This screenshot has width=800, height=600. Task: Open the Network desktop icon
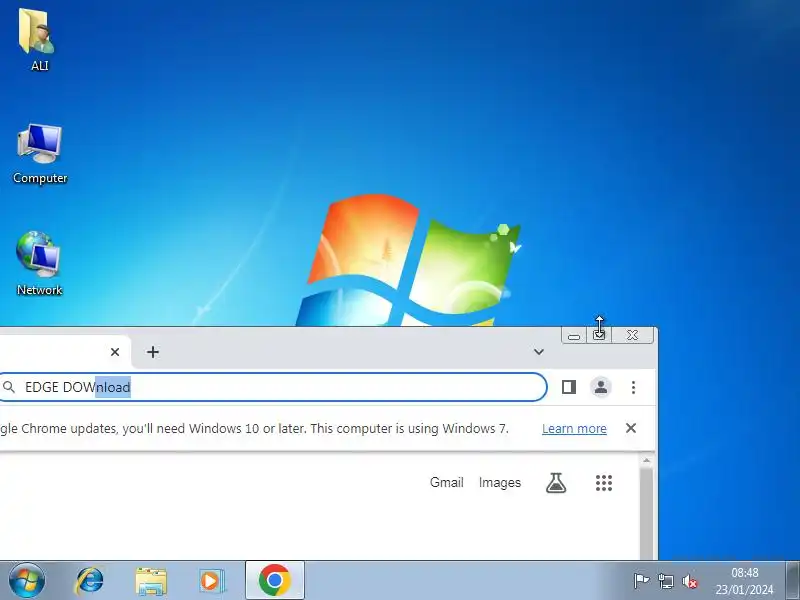[x=39, y=263]
